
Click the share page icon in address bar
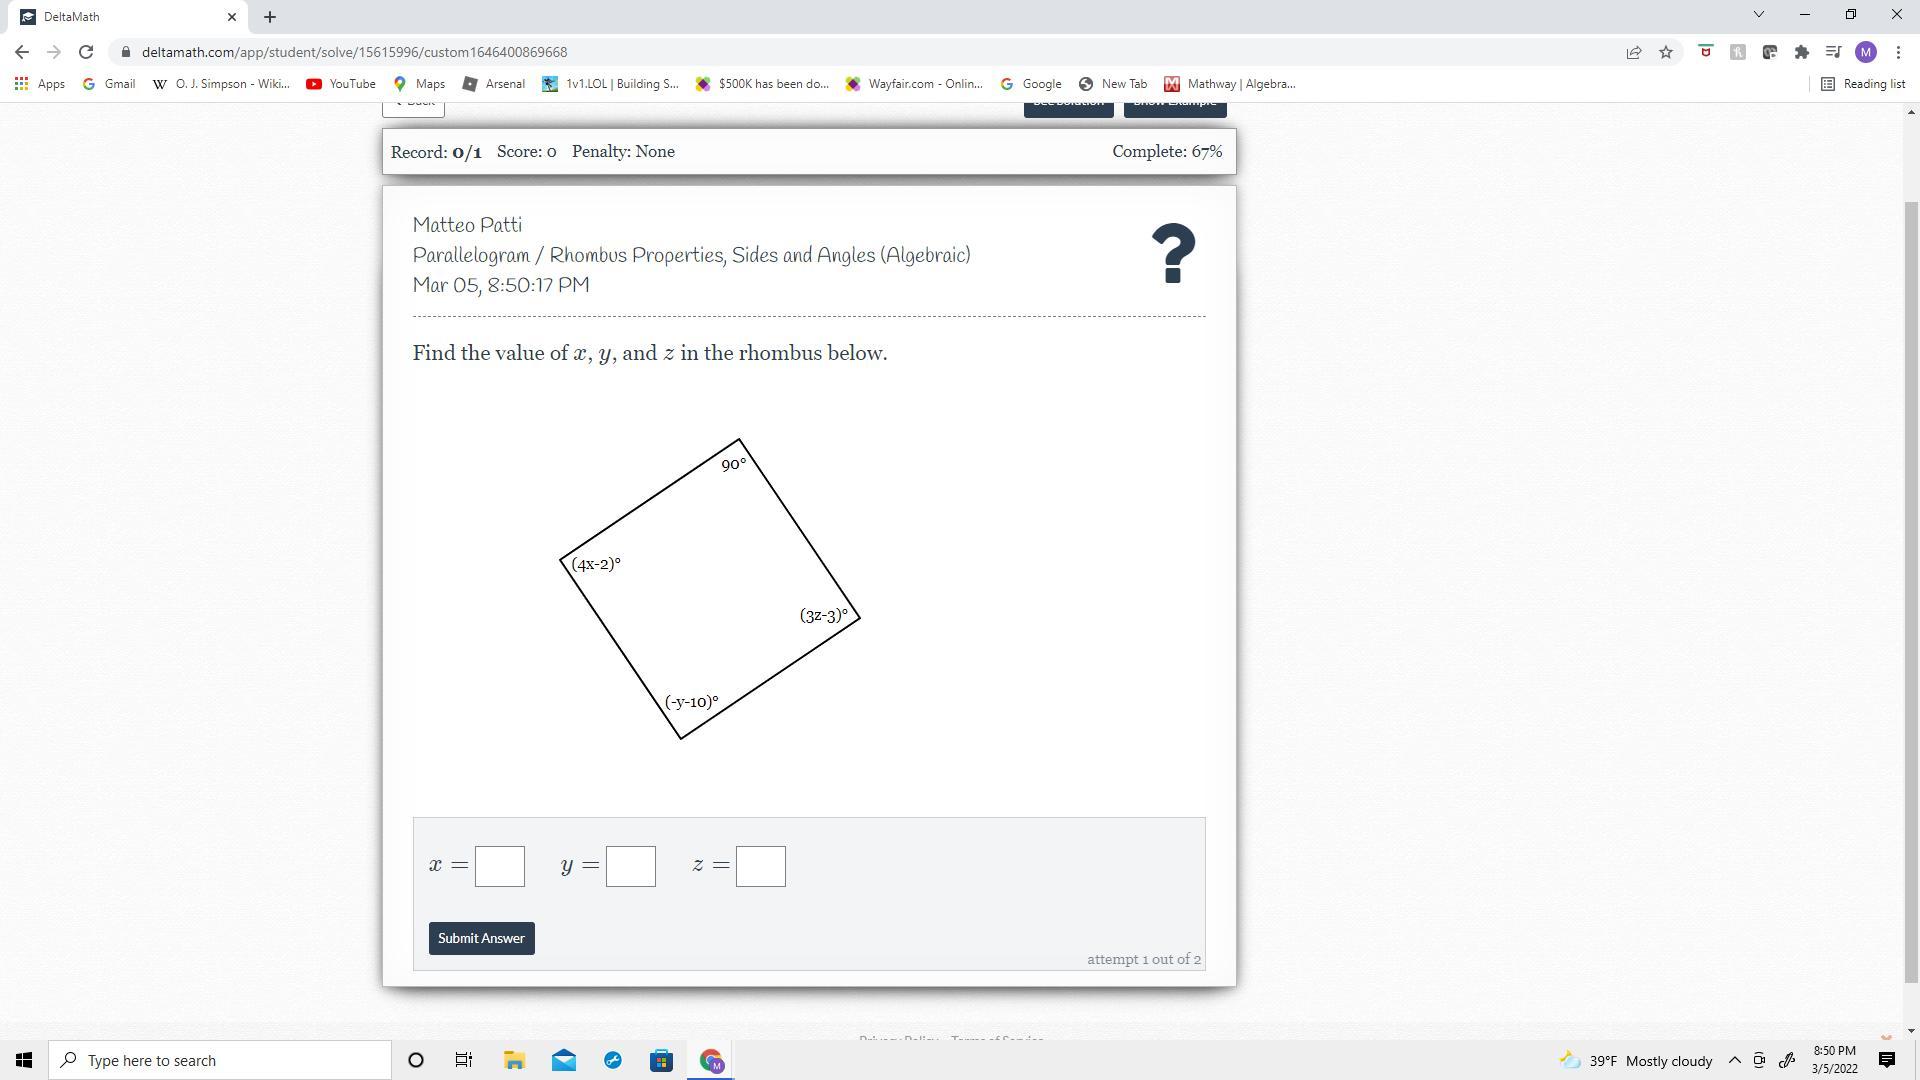tap(1634, 52)
